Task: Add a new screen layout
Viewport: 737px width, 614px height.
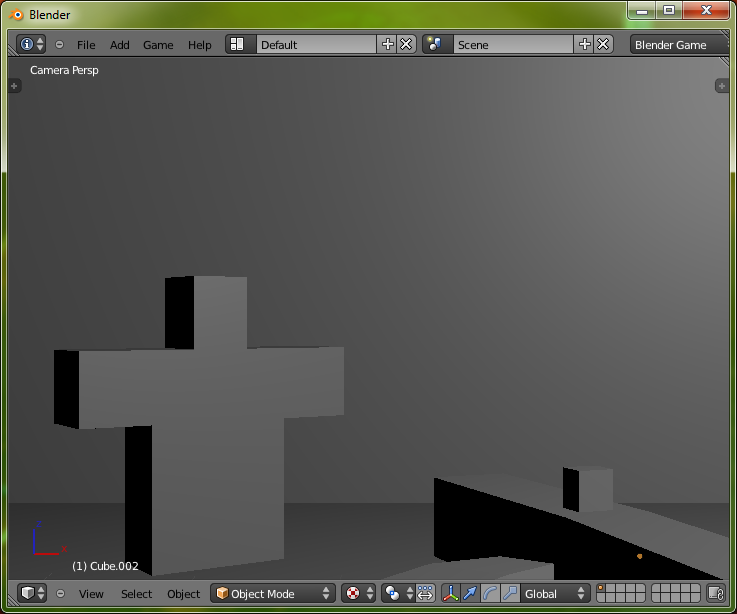Action: 388,45
